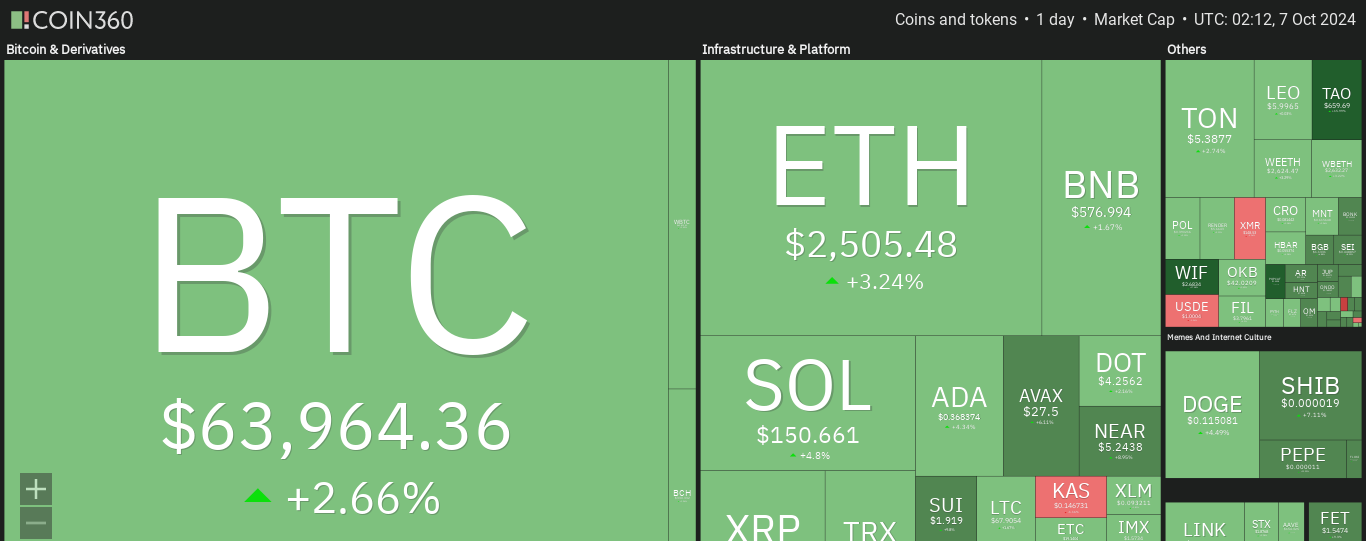The height and width of the screenshot is (541, 1366).
Task: Select the SOL tile
Action: [808, 403]
